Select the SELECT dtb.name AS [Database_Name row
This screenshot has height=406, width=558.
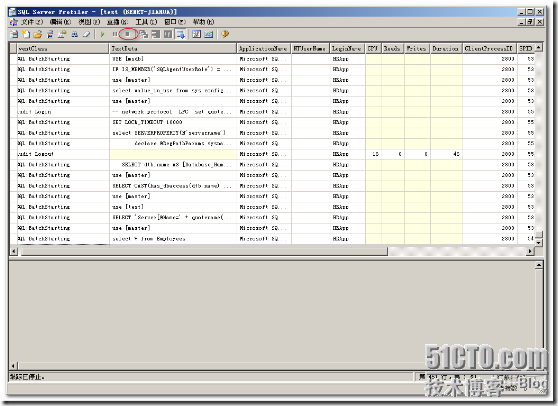pyautogui.click(x=272, y=164)
